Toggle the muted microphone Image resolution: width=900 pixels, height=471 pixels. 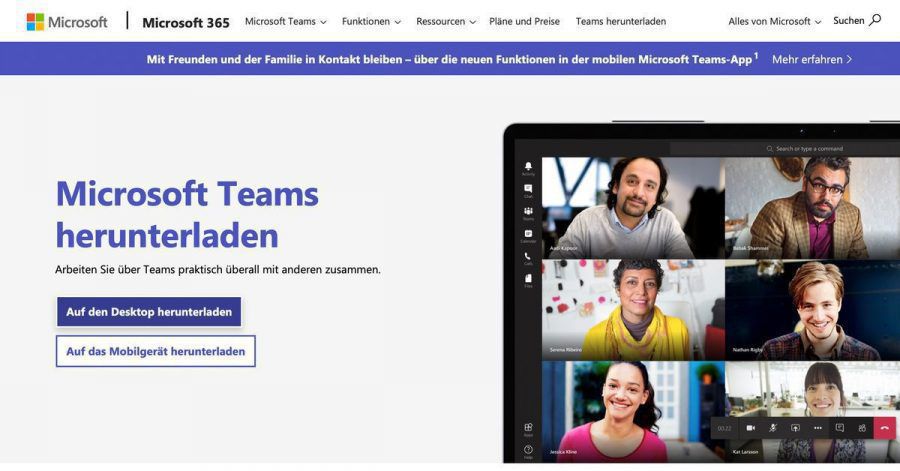tap(773, 428)
